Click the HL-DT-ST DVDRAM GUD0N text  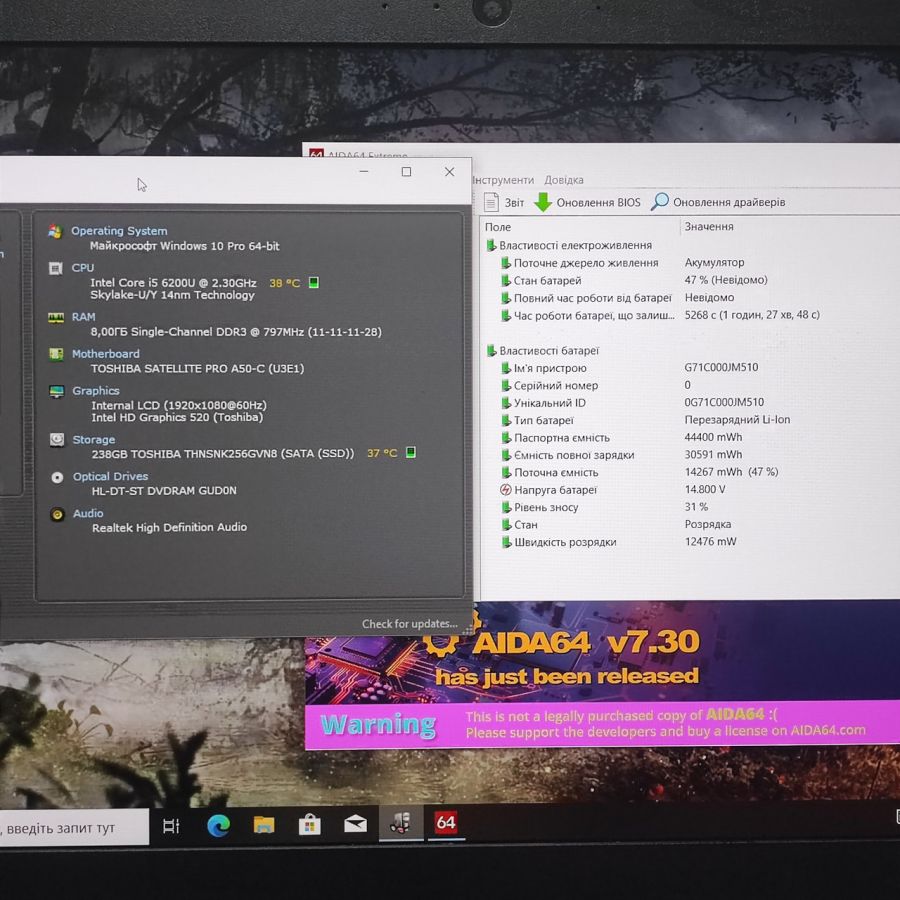tap(164, 491)
